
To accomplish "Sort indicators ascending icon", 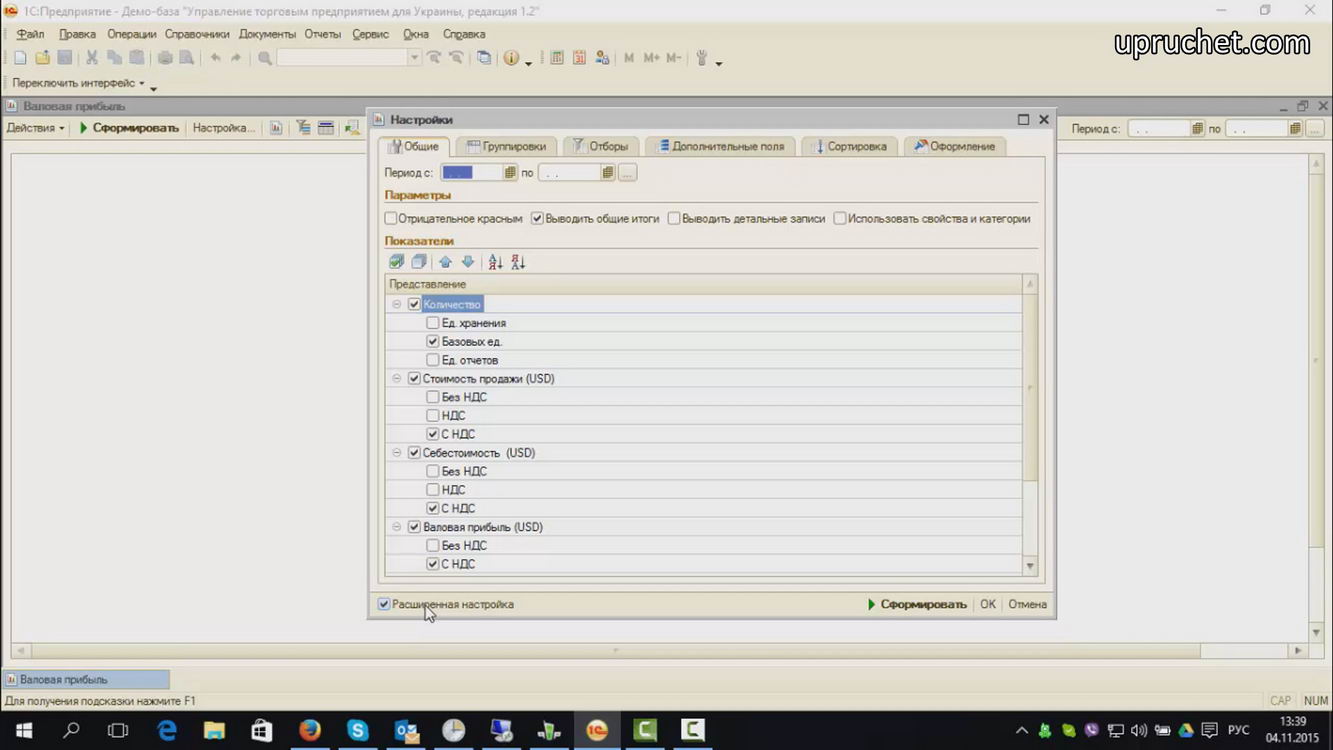I will (495, 262).
